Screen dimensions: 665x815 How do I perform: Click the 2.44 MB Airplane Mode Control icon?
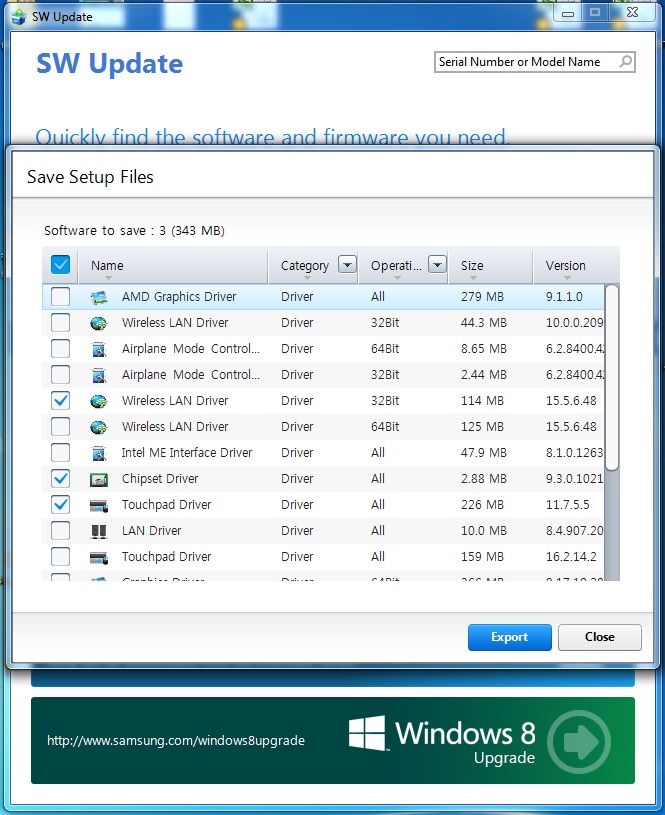tap(99, 375)
